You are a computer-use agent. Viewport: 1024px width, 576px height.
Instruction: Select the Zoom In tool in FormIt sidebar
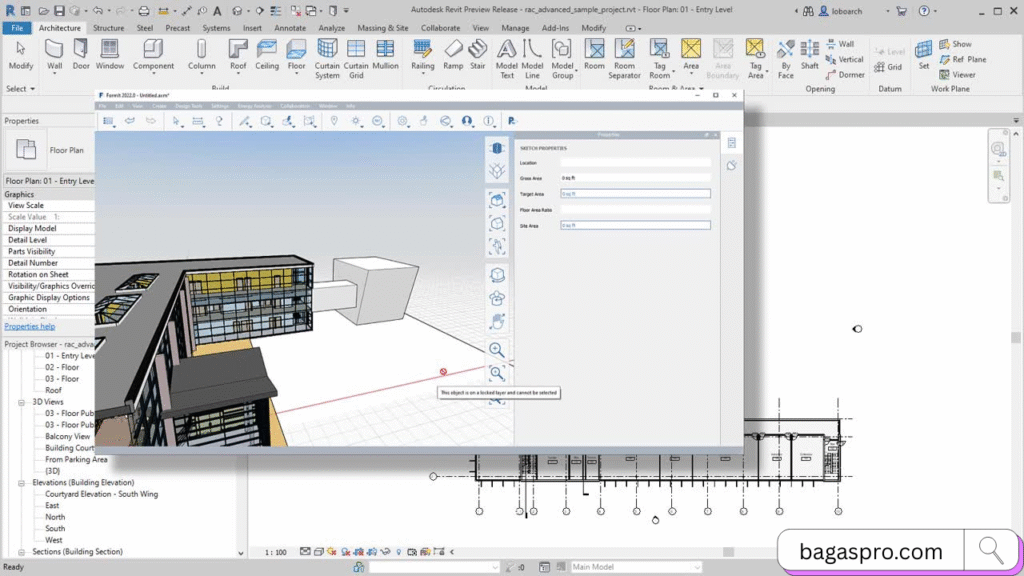tap(497, 350)
